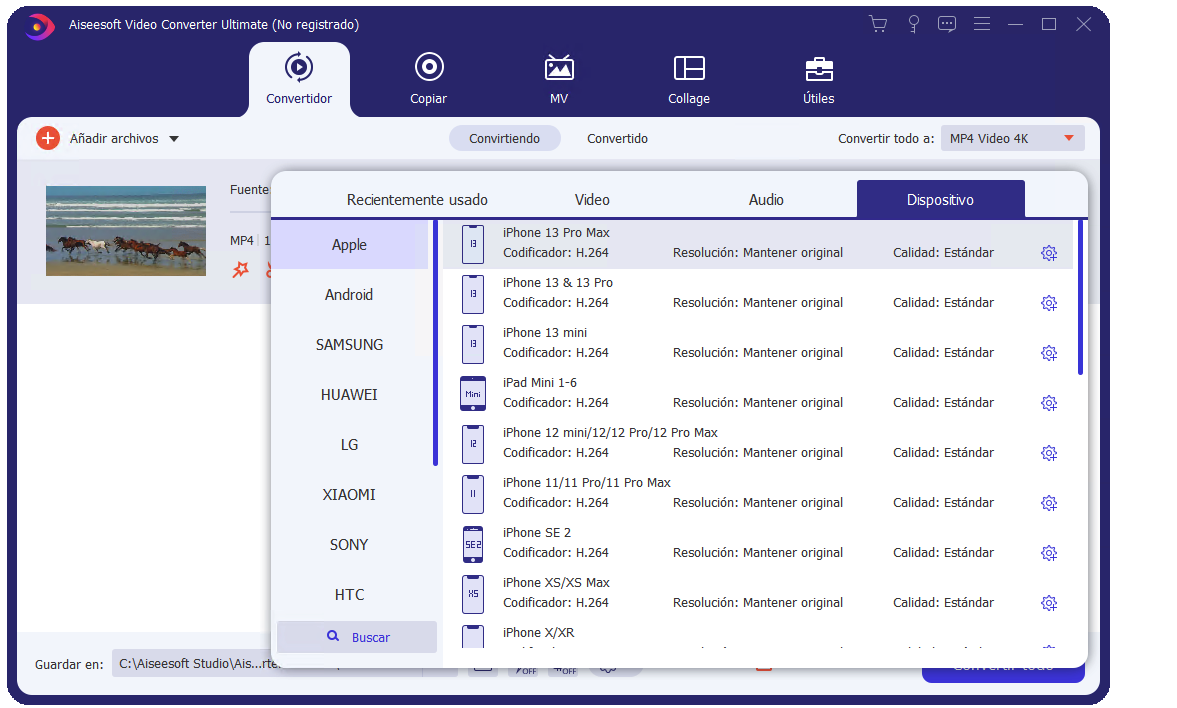The height and width of the screenshot is (708, 1177).
Task: Click the Aiseesoft app logo
Action: pyautogui.click(x=39, y=26)
